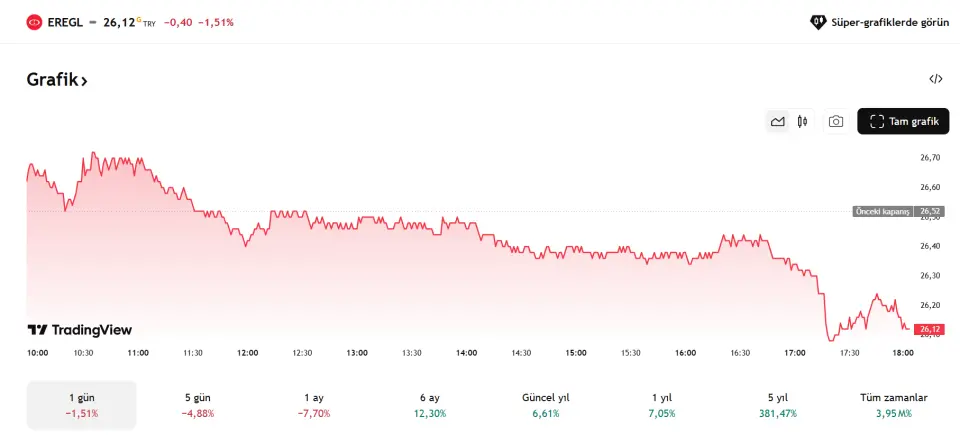
Task: Switch to candlestick chart style
Action: (x=802, y=122)
